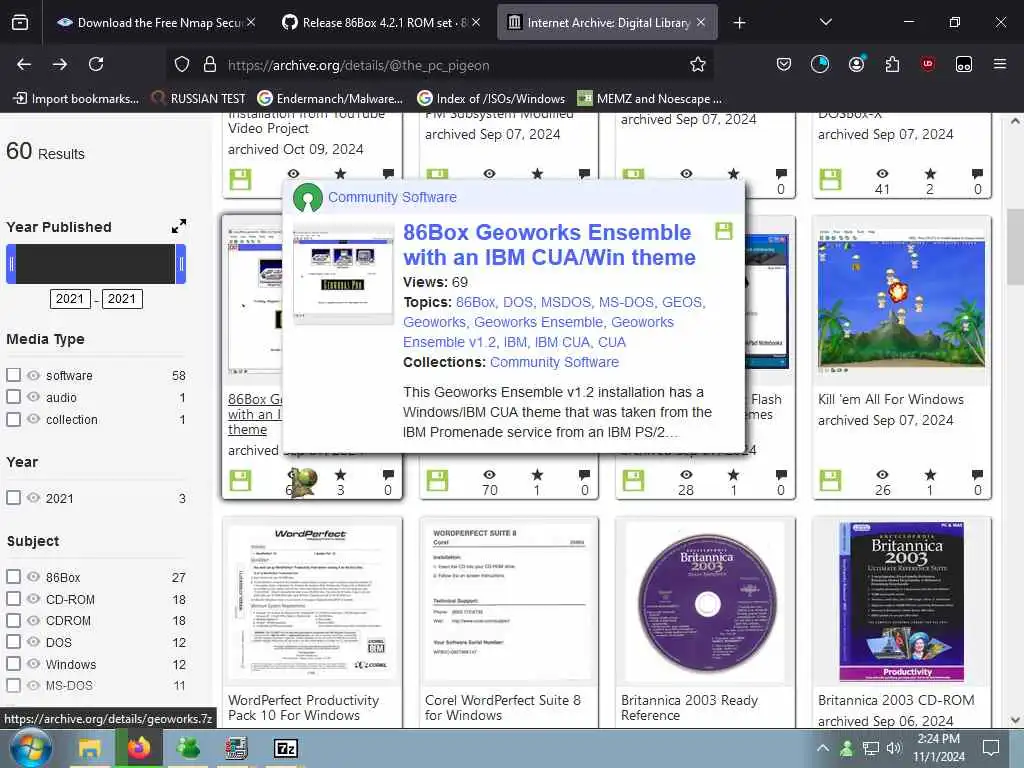
Task: Check the software media type checkbox
Action: [x=13, y=375]
